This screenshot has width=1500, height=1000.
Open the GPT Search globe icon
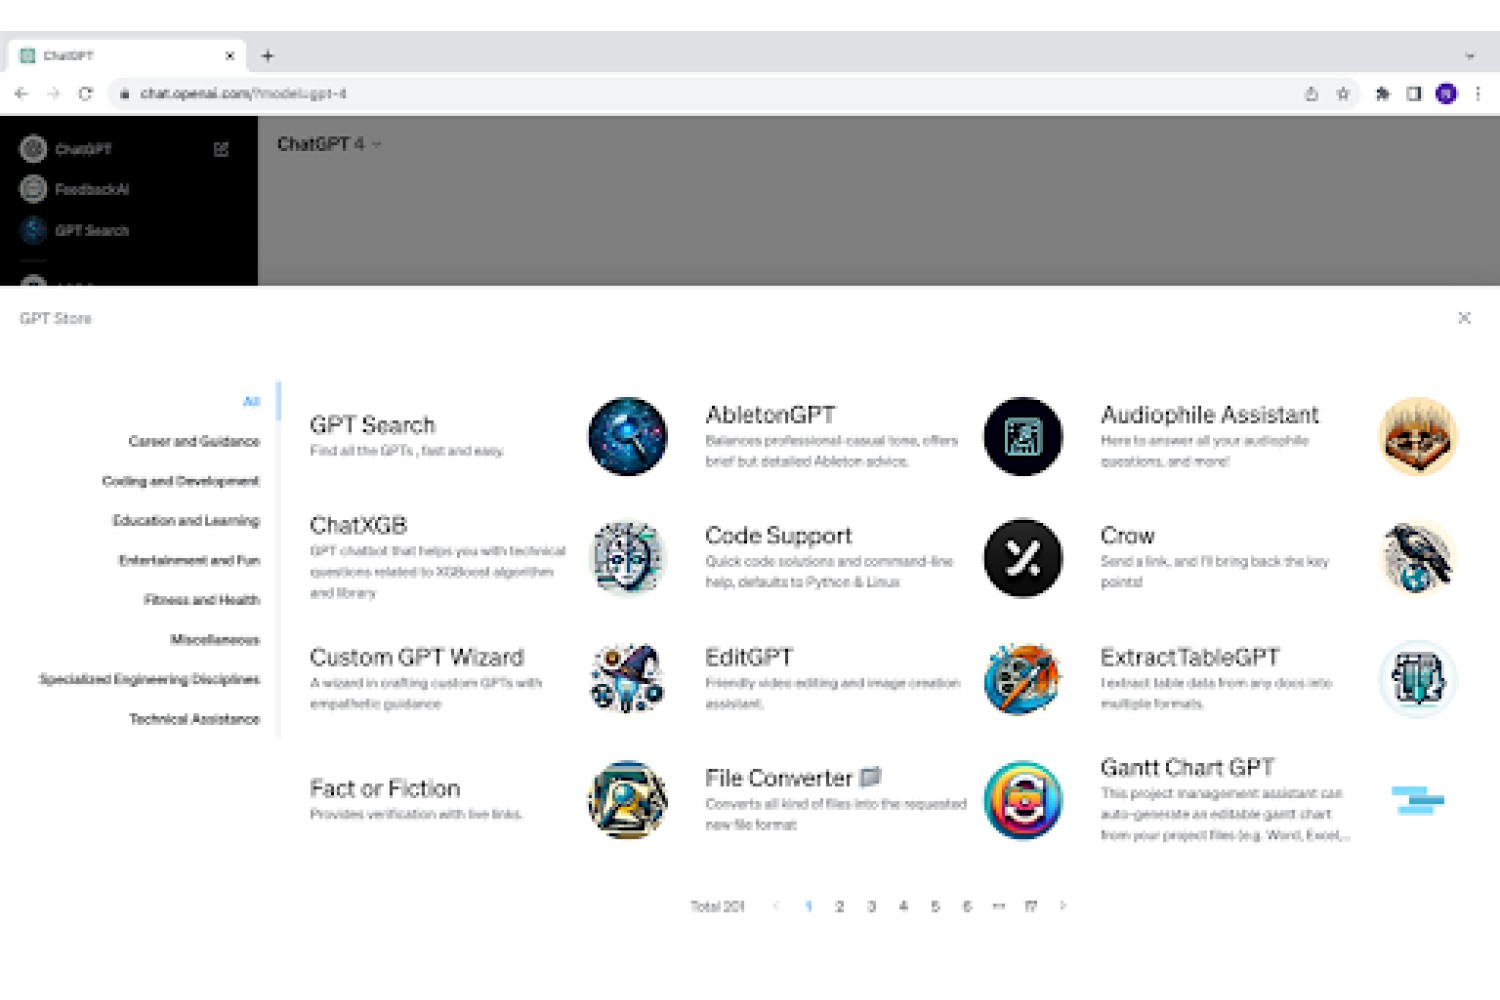pos(627,436)
